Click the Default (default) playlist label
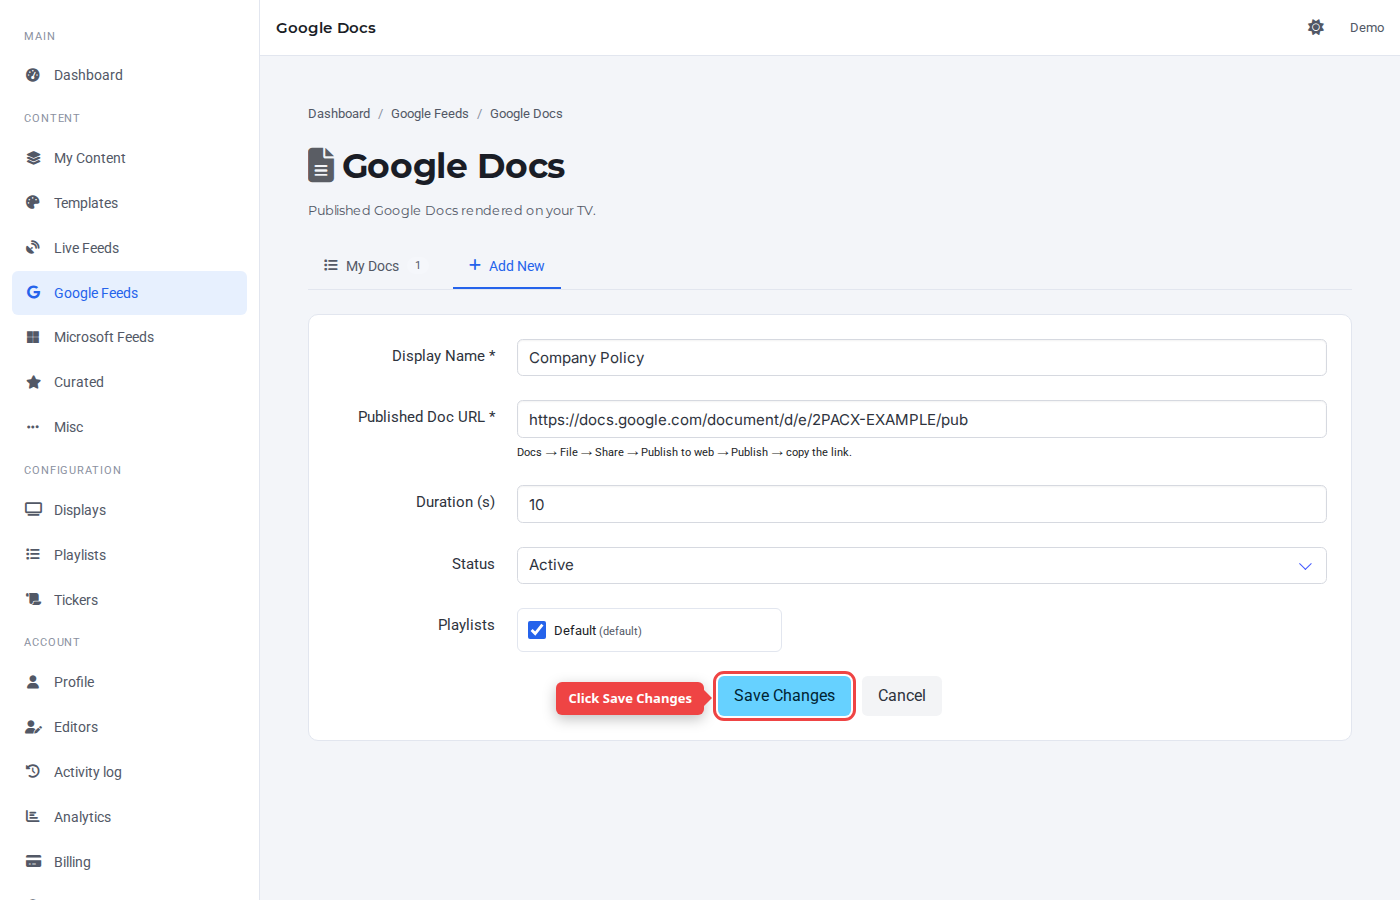Image resolution: width=1400 pixels, height=900 pixels. click(x=598, y=631)
